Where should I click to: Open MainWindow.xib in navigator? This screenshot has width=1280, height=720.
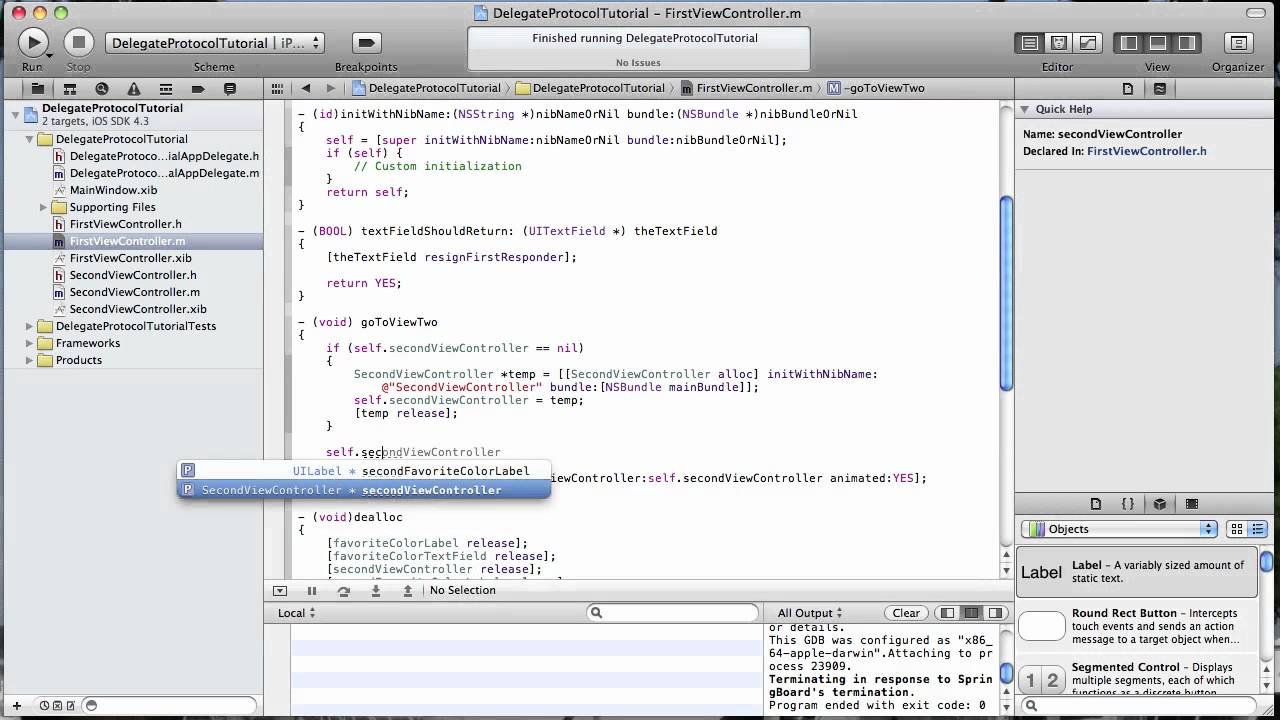(x=113, y=190)
